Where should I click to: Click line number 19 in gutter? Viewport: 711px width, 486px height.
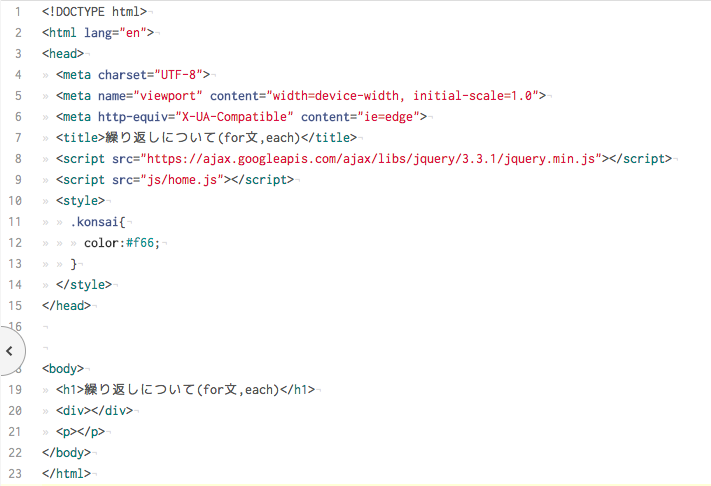[x=15, y=389]
